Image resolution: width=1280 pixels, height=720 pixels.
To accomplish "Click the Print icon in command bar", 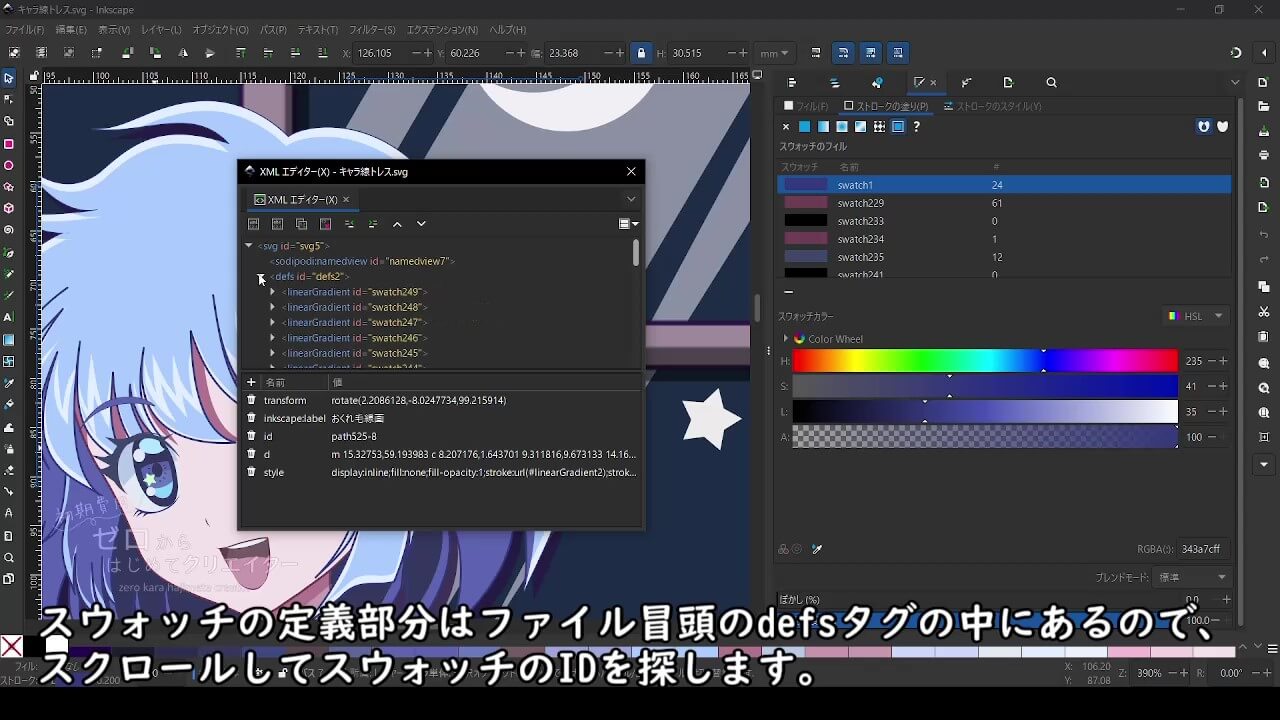I will tap(1265, 155).
